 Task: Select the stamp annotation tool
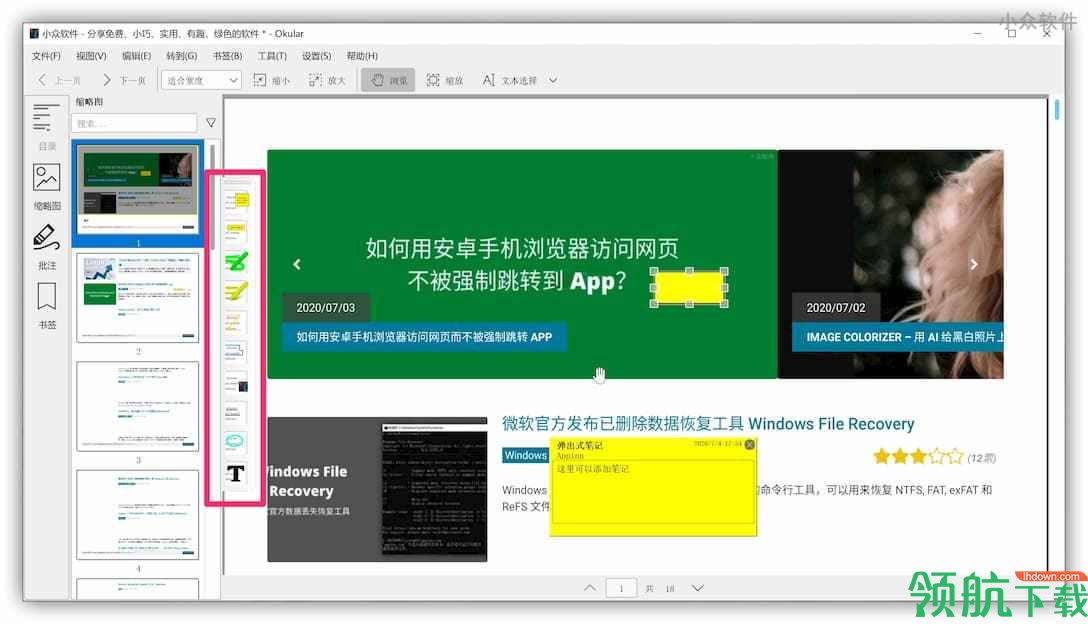pos(237,382)
